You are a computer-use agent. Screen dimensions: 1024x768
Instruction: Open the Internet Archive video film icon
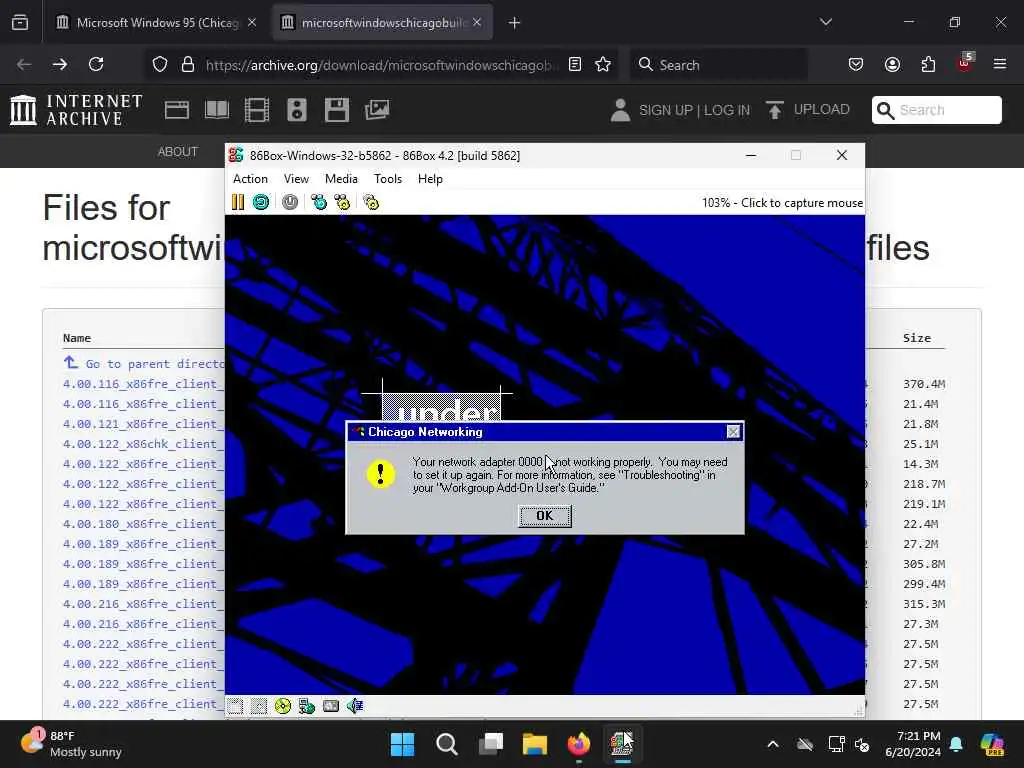coord(257,110)
